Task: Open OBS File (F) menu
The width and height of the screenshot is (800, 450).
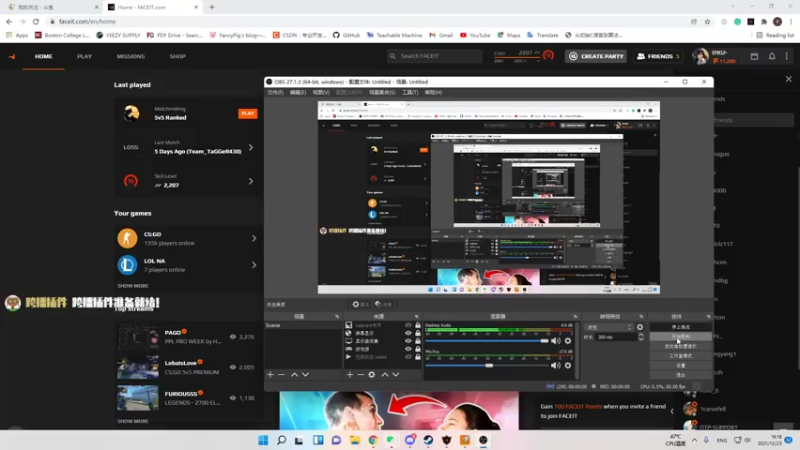Action: (275, 92)
